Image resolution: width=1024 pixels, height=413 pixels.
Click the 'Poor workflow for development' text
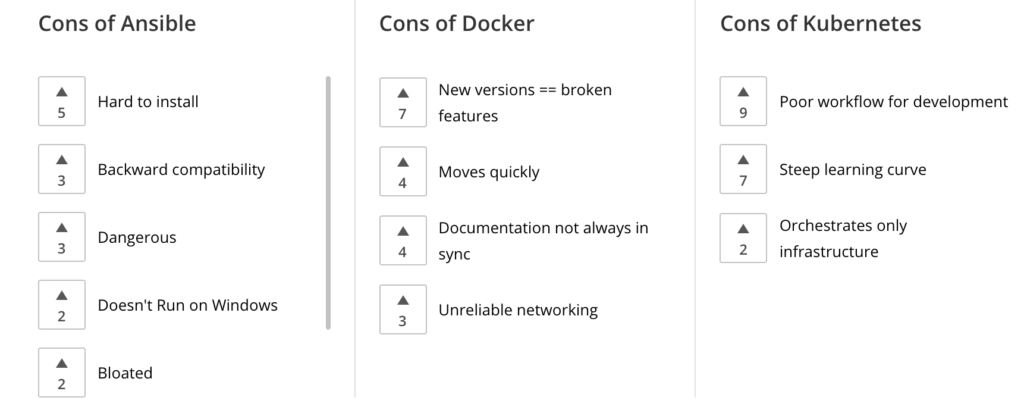click(x=893, y=102)
